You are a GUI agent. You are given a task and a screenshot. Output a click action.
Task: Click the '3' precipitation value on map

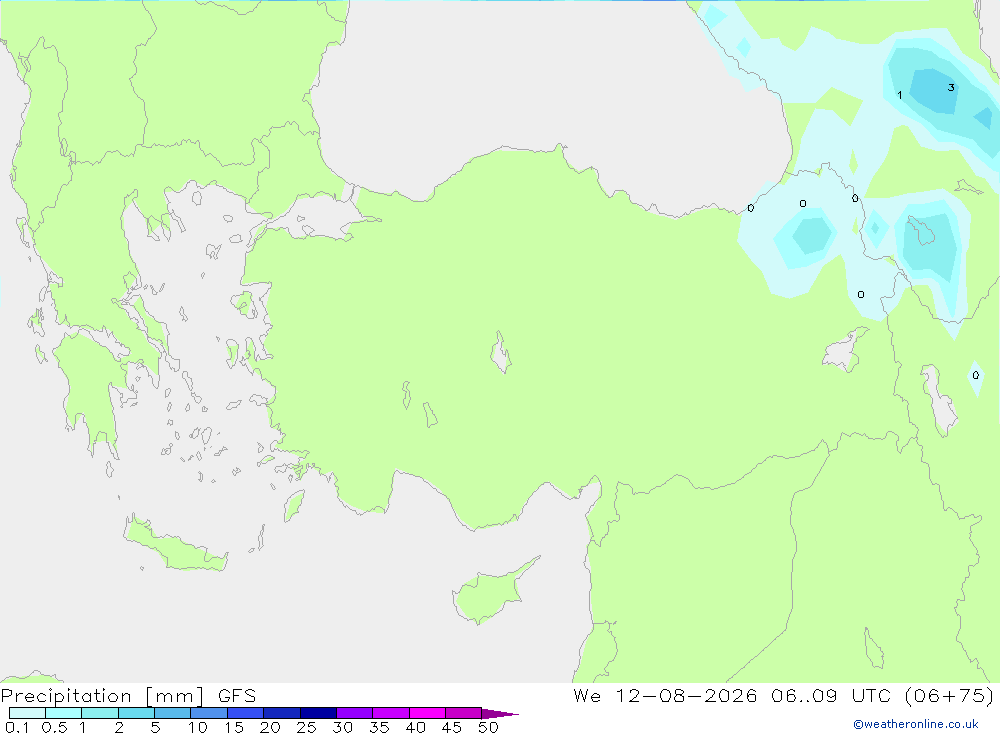pos(951,87)
